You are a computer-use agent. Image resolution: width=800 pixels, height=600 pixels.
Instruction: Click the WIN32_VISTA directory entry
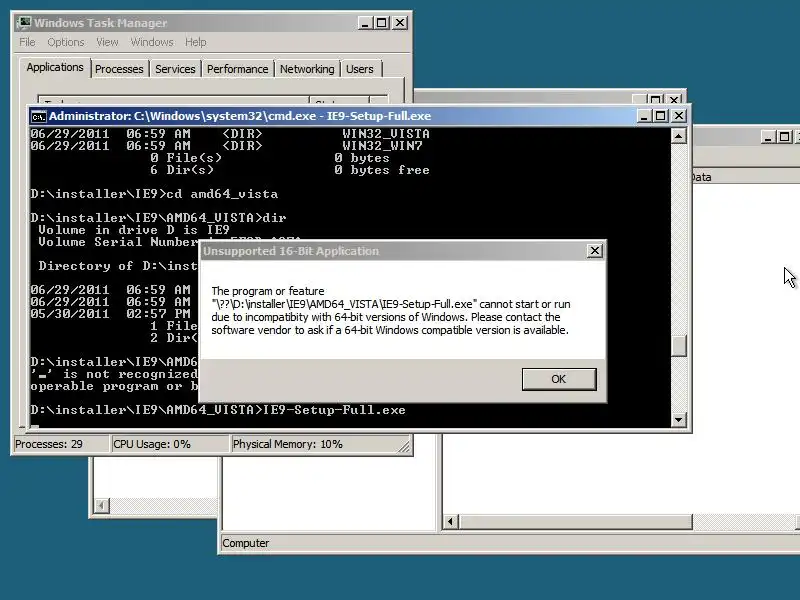coord(386,134)
